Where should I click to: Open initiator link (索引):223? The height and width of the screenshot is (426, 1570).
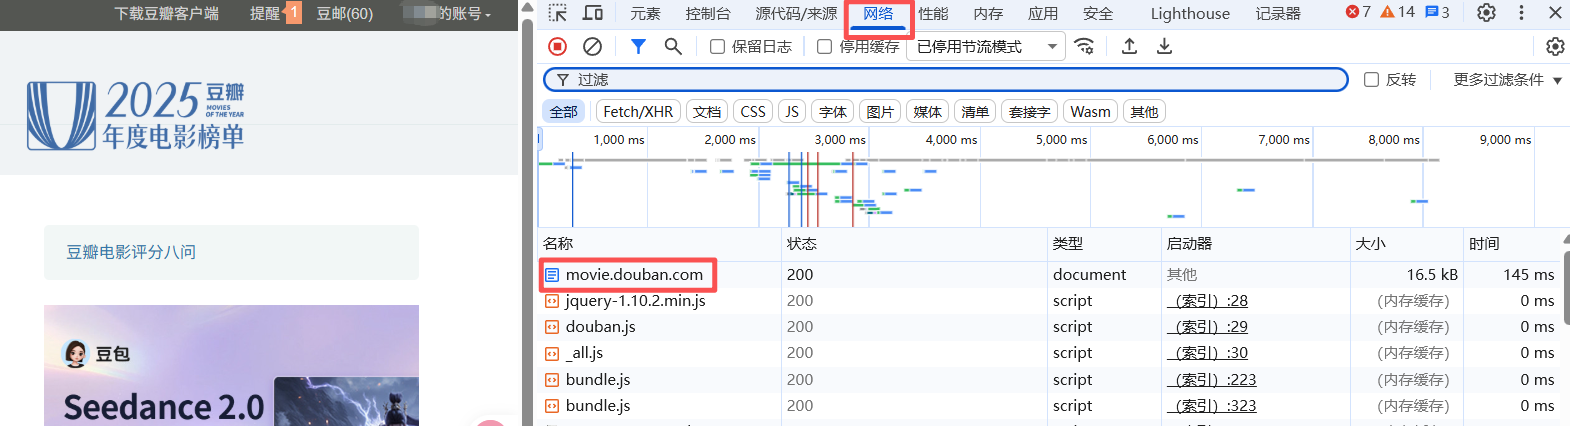(x=1212, y=379)
